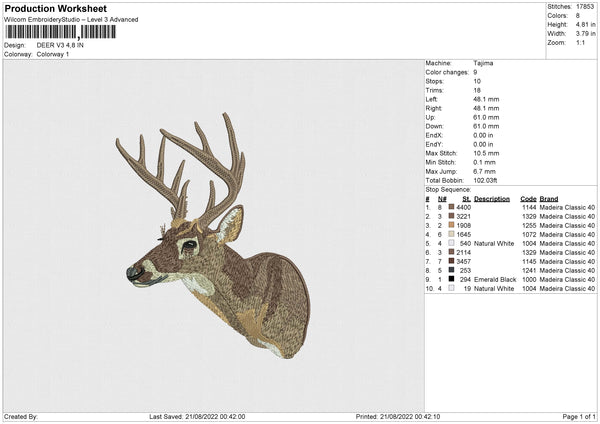600x424 pixels.
Task: Click the Stop Sequence heading
Action: click(x=447, y=188)
